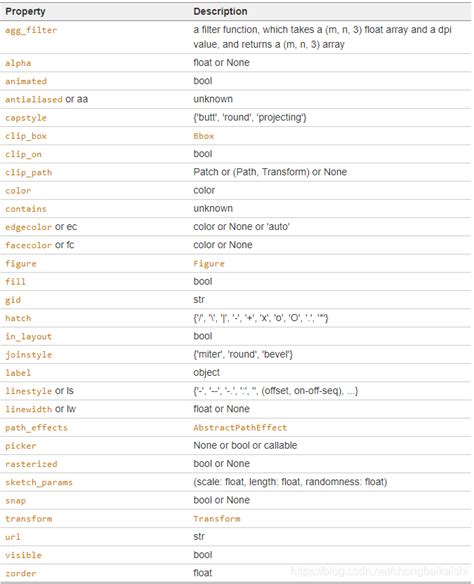474x584 pixels.
Task: Click the linewidth property link
Action: point(28,409)
